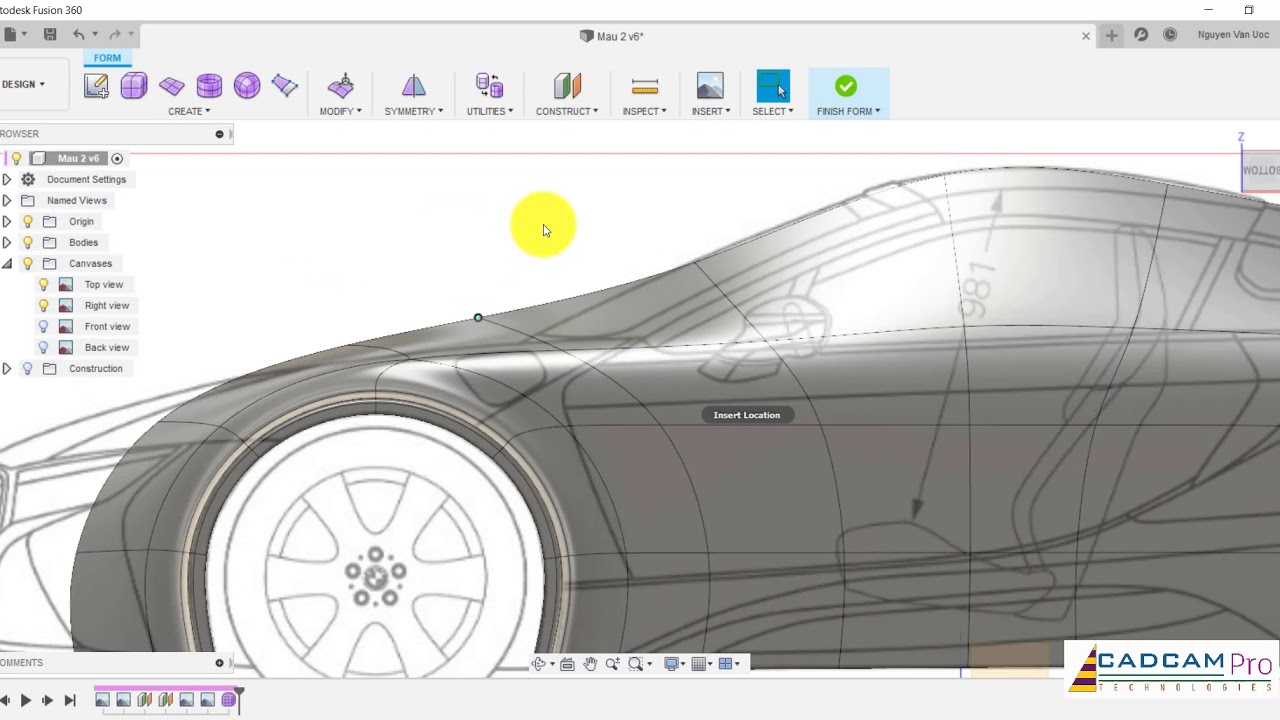Hide the Right view canvas
This screenshot has width=1280, height=720.
click(43, 305)
